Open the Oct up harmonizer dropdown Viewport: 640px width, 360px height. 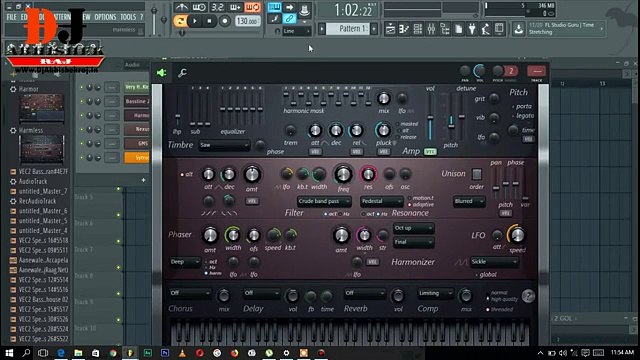coord(413,228)
